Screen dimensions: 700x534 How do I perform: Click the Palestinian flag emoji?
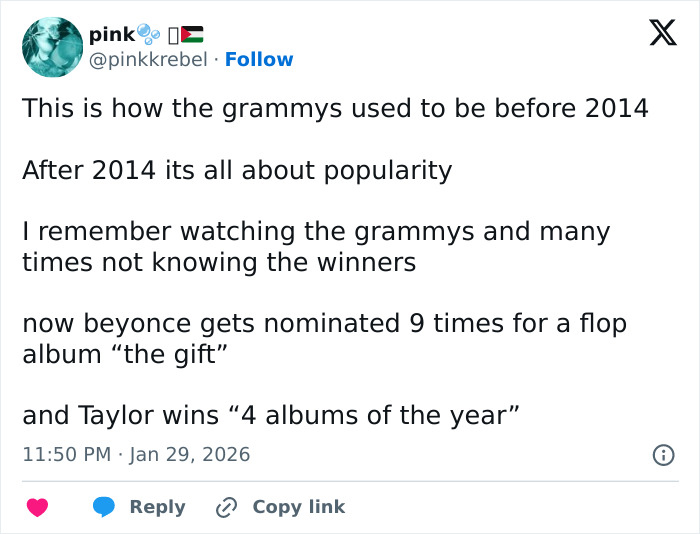[x=192, y=34]
